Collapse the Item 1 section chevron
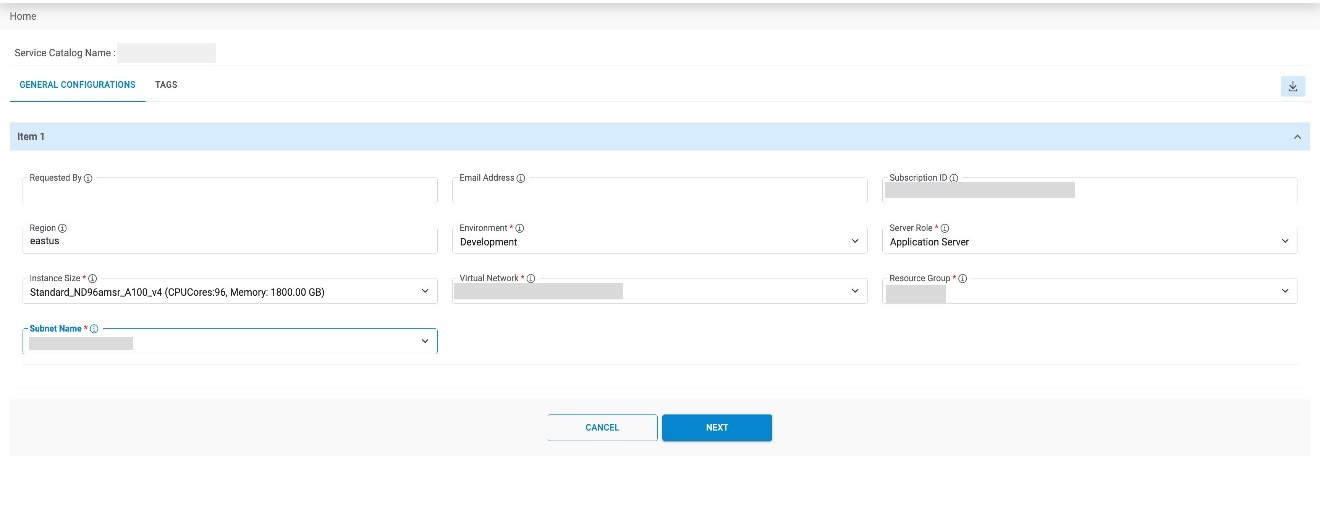This screenshot has width=1320, height=507. 1297,136
